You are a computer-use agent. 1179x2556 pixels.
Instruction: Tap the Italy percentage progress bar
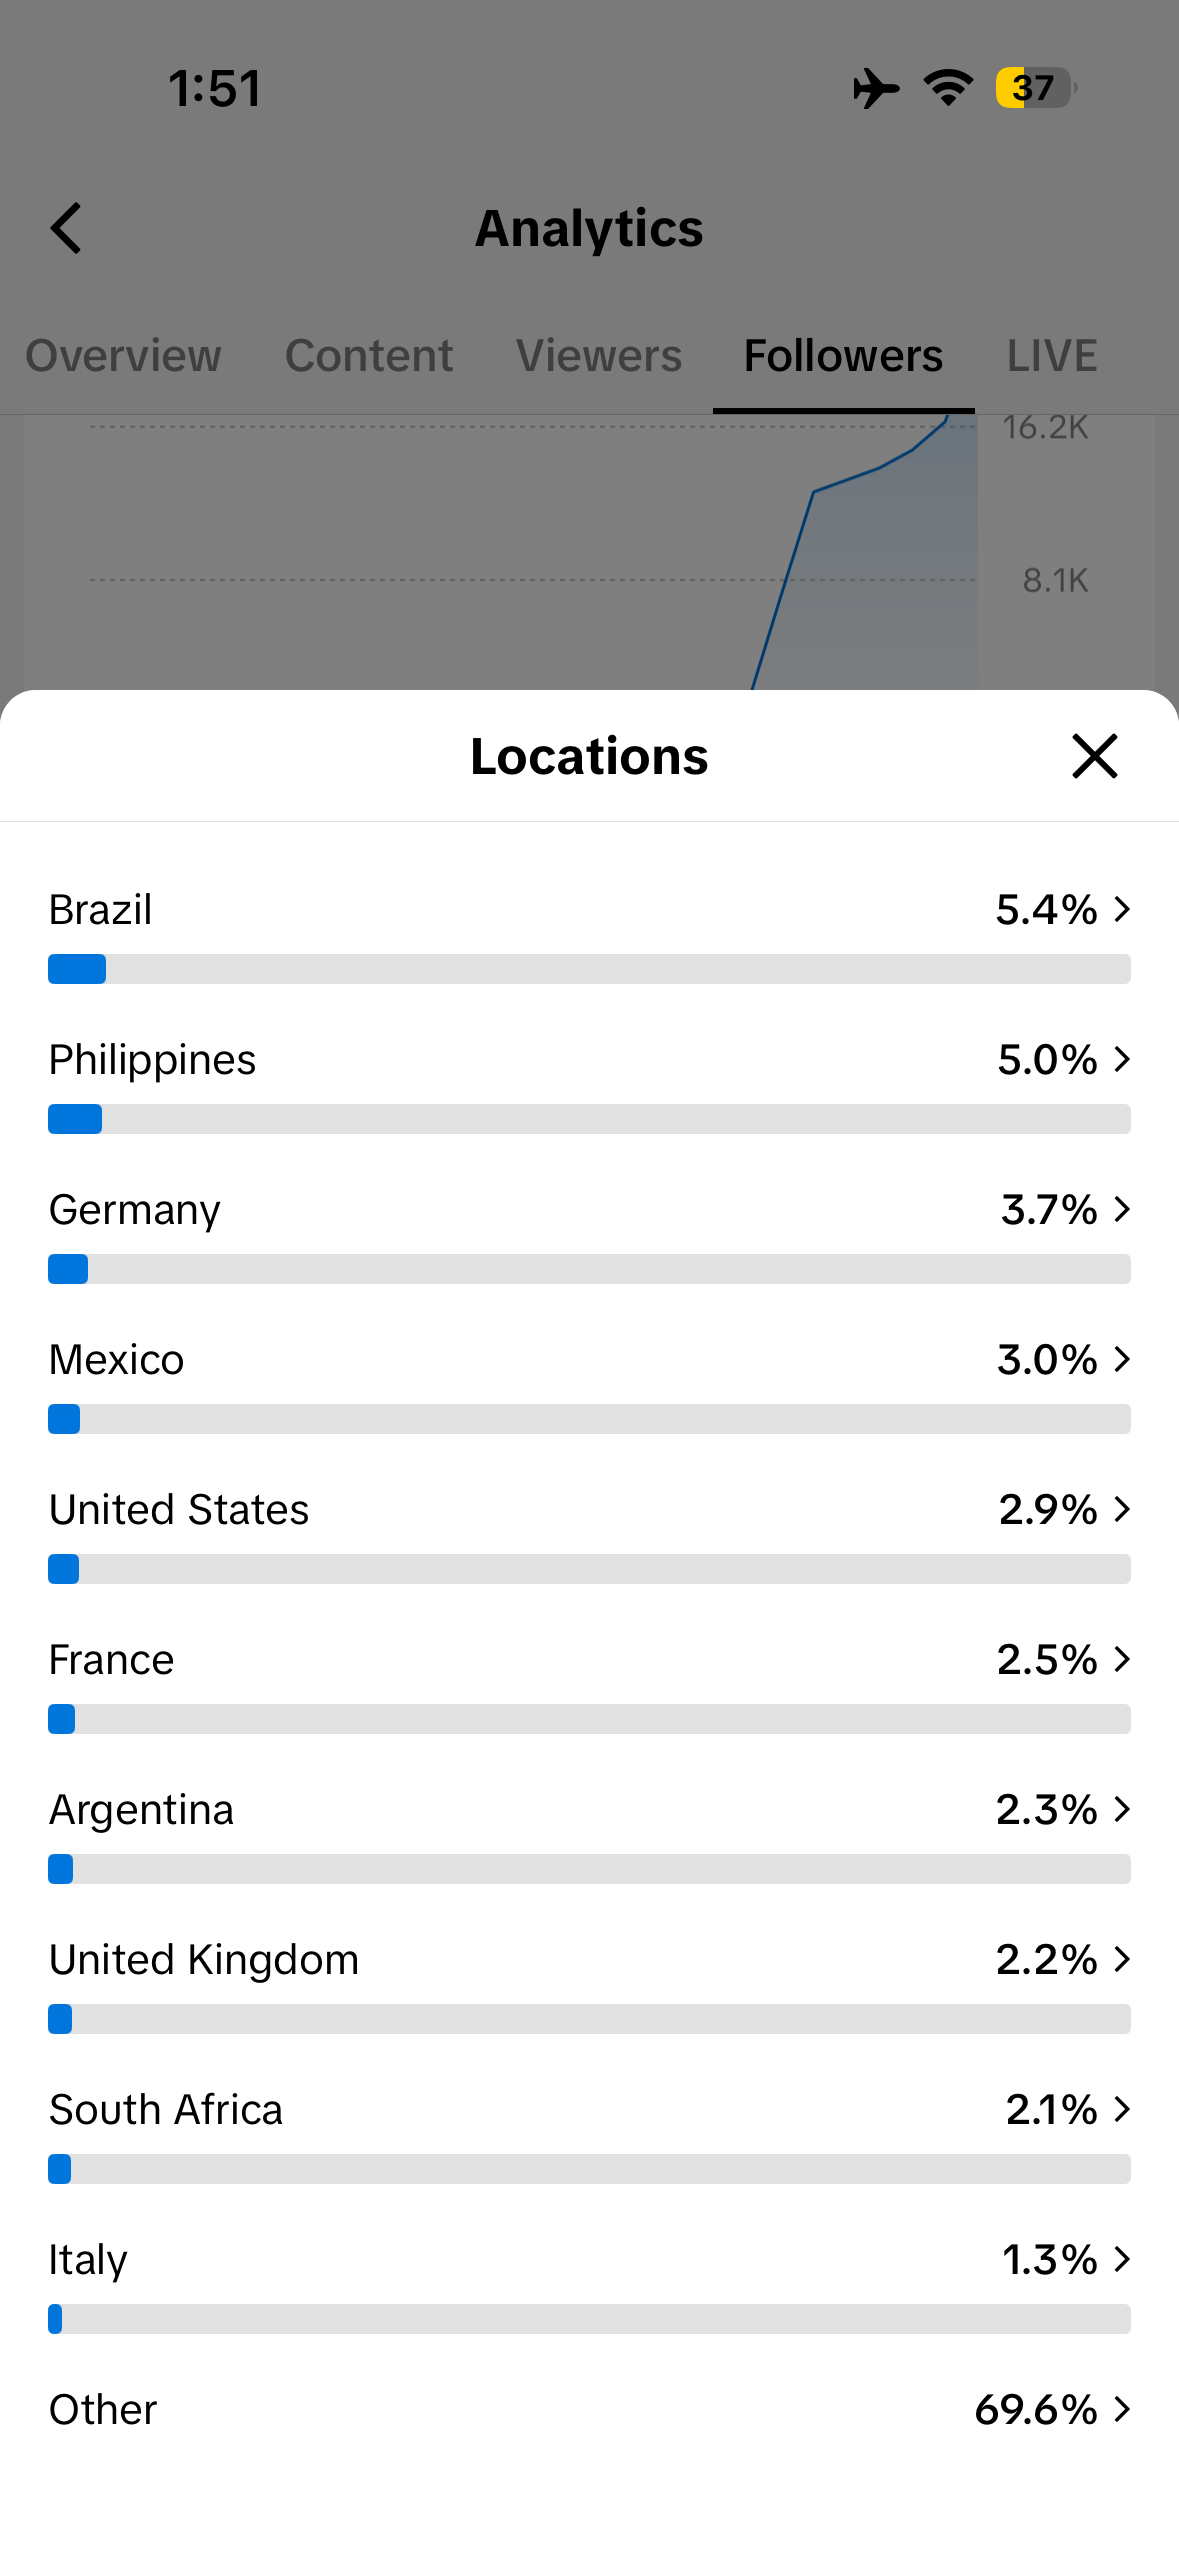tap(590, 2319)
